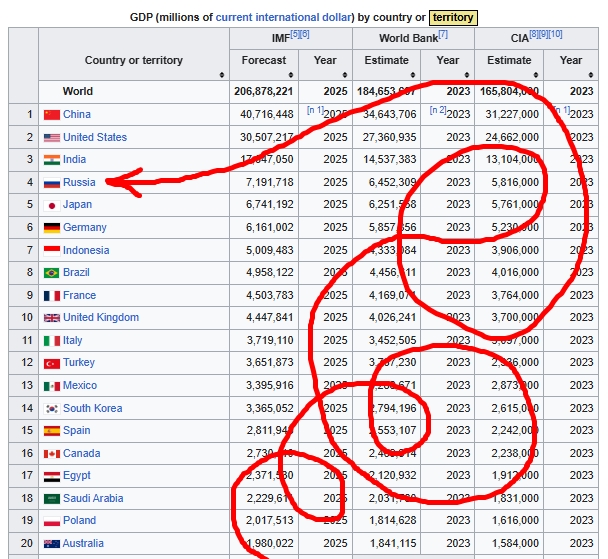
Task: Open the India country link
Action: [x=74, y=159]
